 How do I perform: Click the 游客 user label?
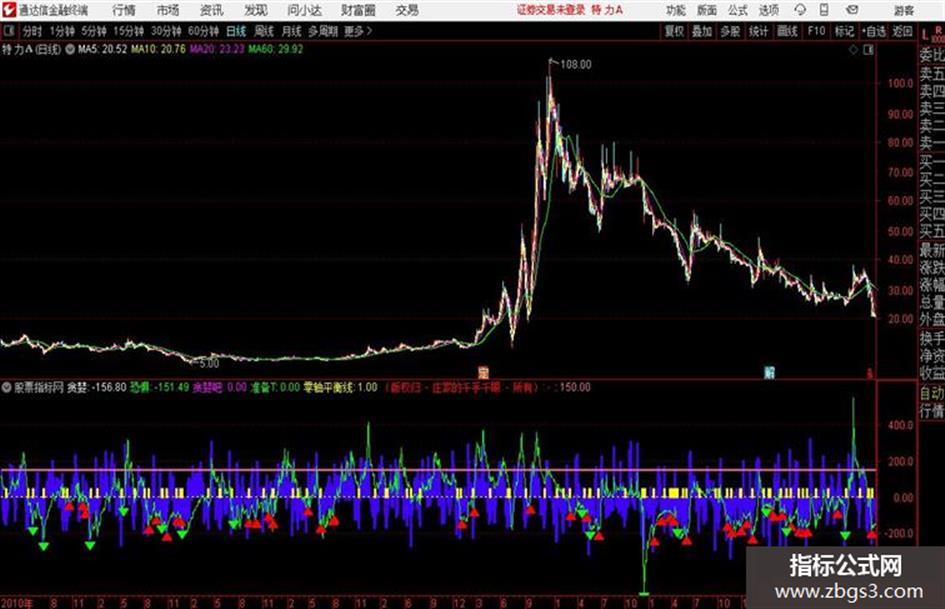(x=903, y=10)
